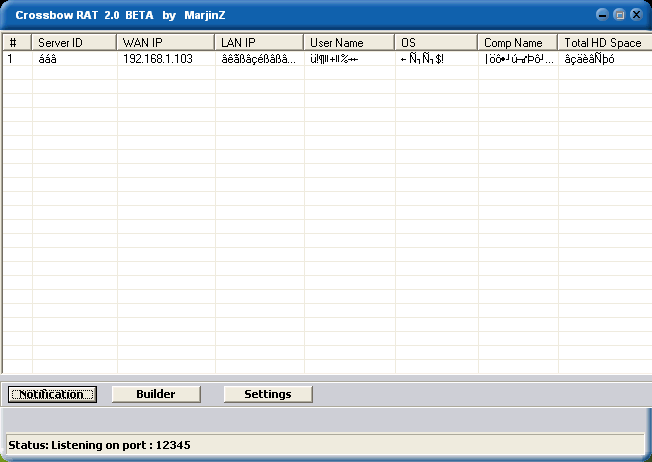Click the Builder button

pyautogui.click(x=156, y=394)
